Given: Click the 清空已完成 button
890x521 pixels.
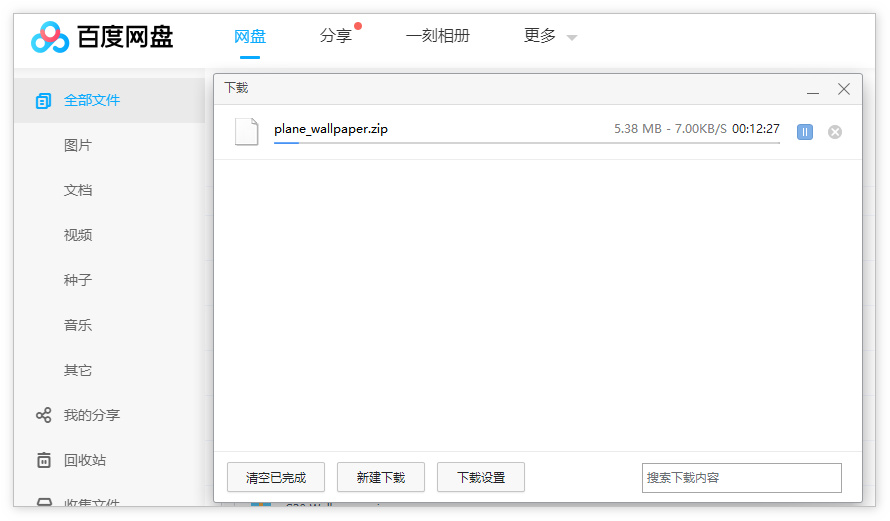Looking at the screenshot, I should tap(276, 477).
